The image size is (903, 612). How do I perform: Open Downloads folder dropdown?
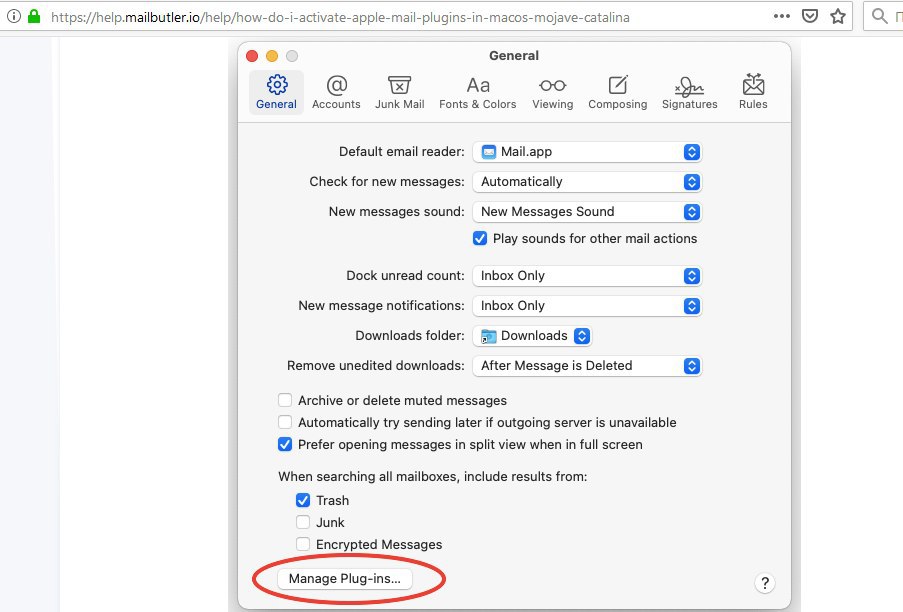click(532, 336)
